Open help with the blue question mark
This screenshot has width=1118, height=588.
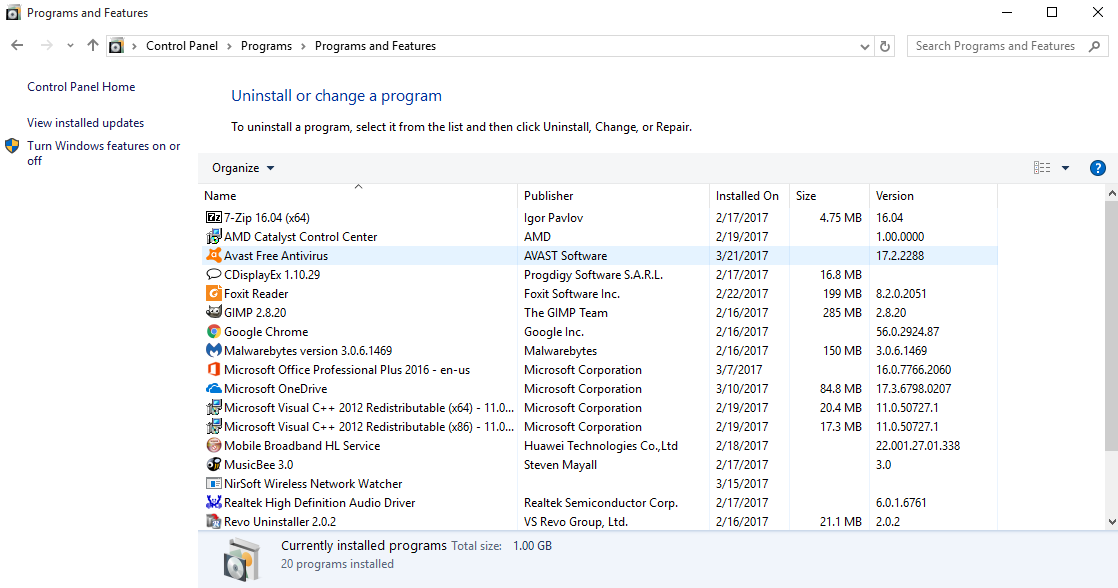1097,168
